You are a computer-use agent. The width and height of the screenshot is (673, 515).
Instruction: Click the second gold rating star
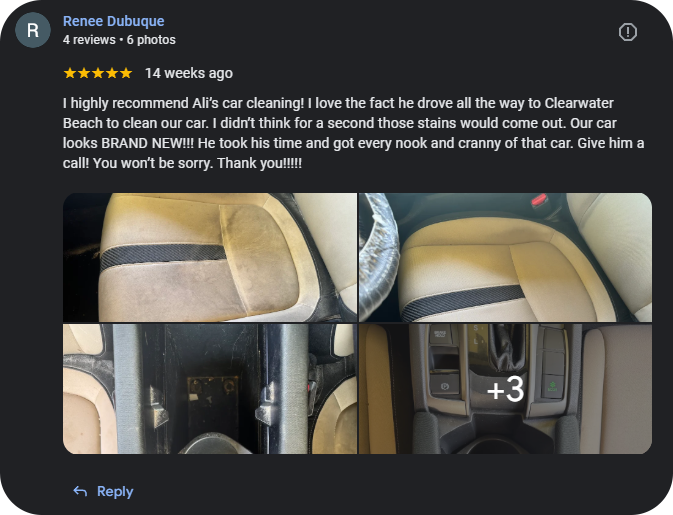tap(84, 73)
